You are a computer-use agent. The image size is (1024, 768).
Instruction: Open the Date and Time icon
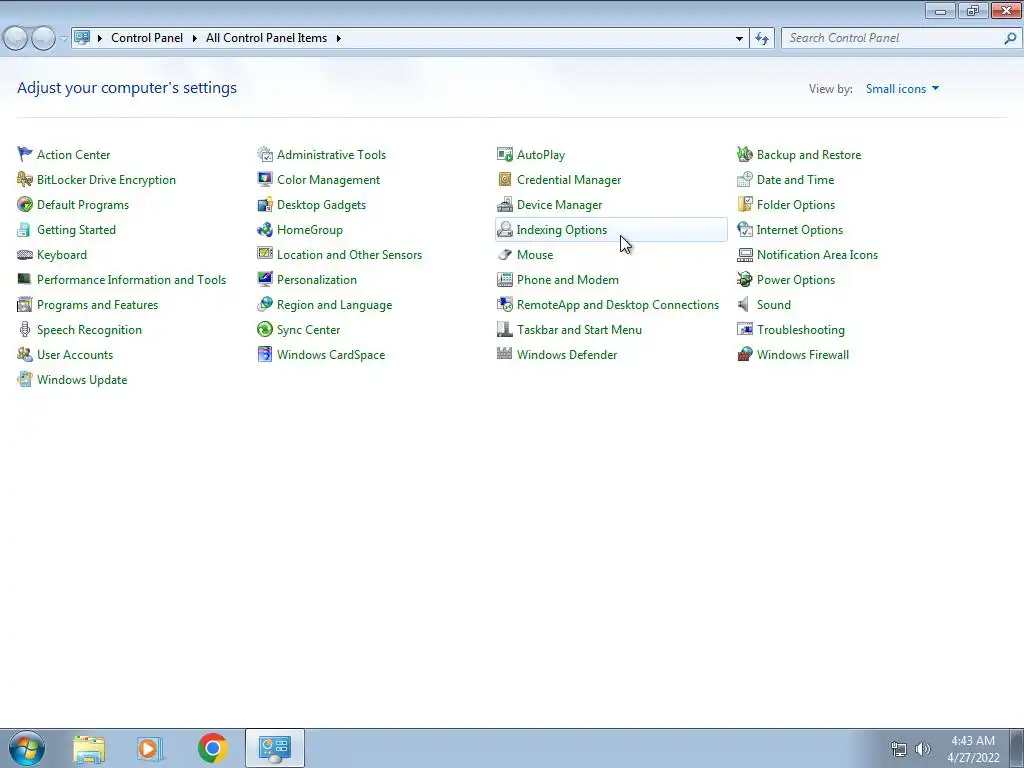[744, 179]
